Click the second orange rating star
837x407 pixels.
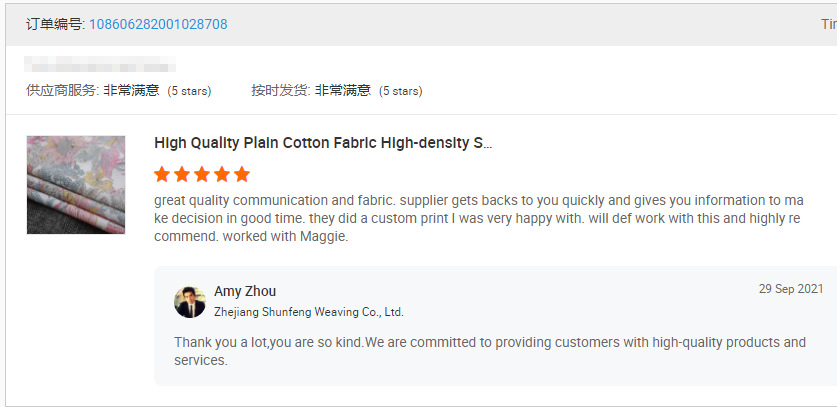[x=182, y=174]
